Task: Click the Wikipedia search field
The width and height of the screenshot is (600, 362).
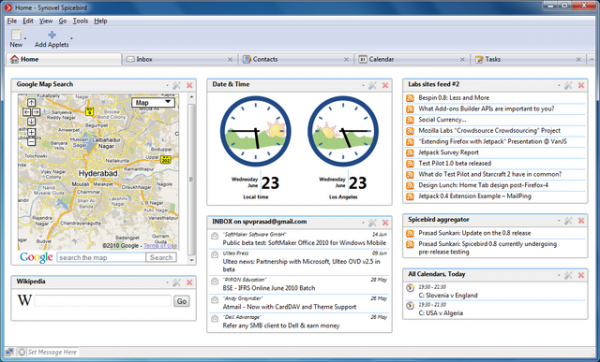Action: click(x=103, y=301)
